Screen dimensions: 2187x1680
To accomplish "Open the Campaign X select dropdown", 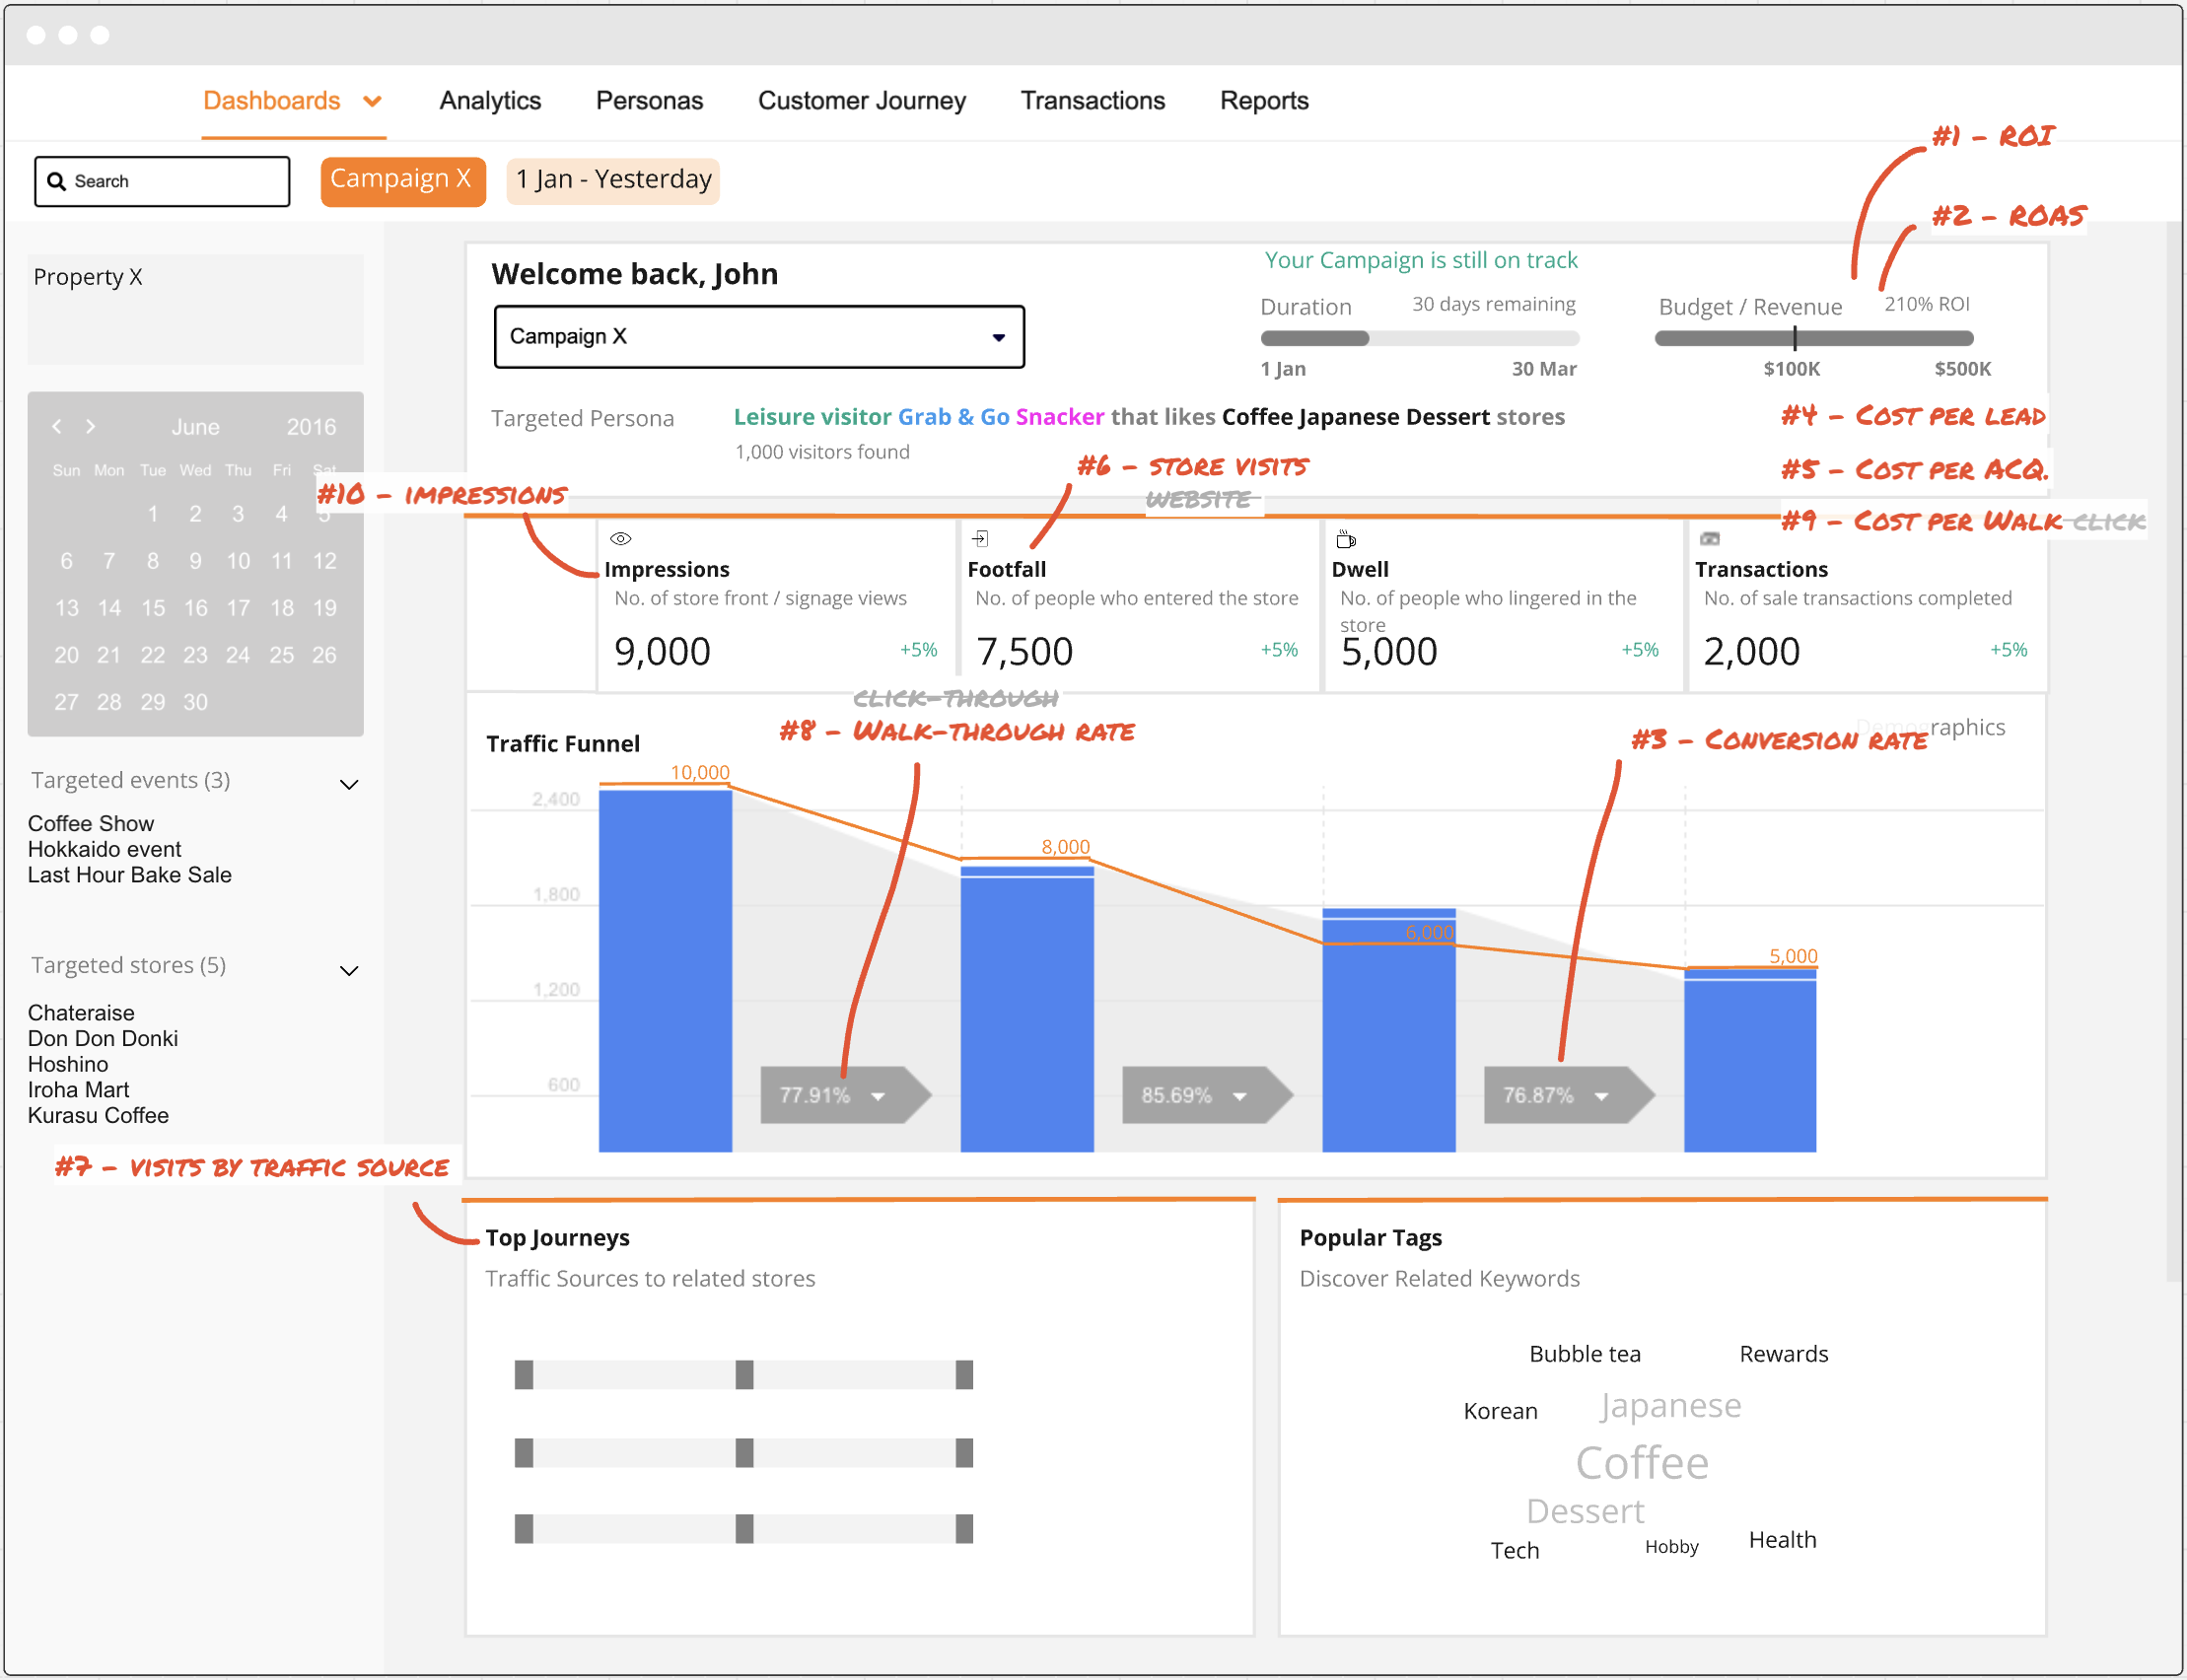I will tap(997, 337).
